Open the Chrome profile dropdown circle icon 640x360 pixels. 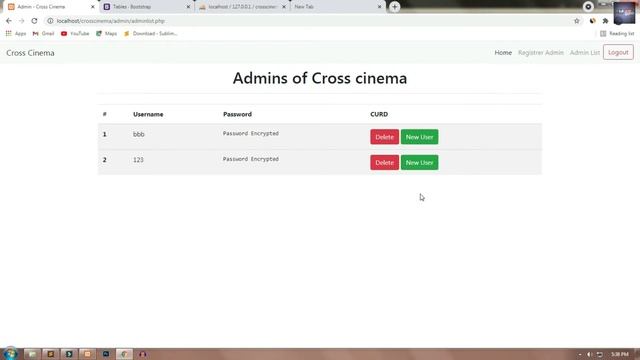[588, 7]
